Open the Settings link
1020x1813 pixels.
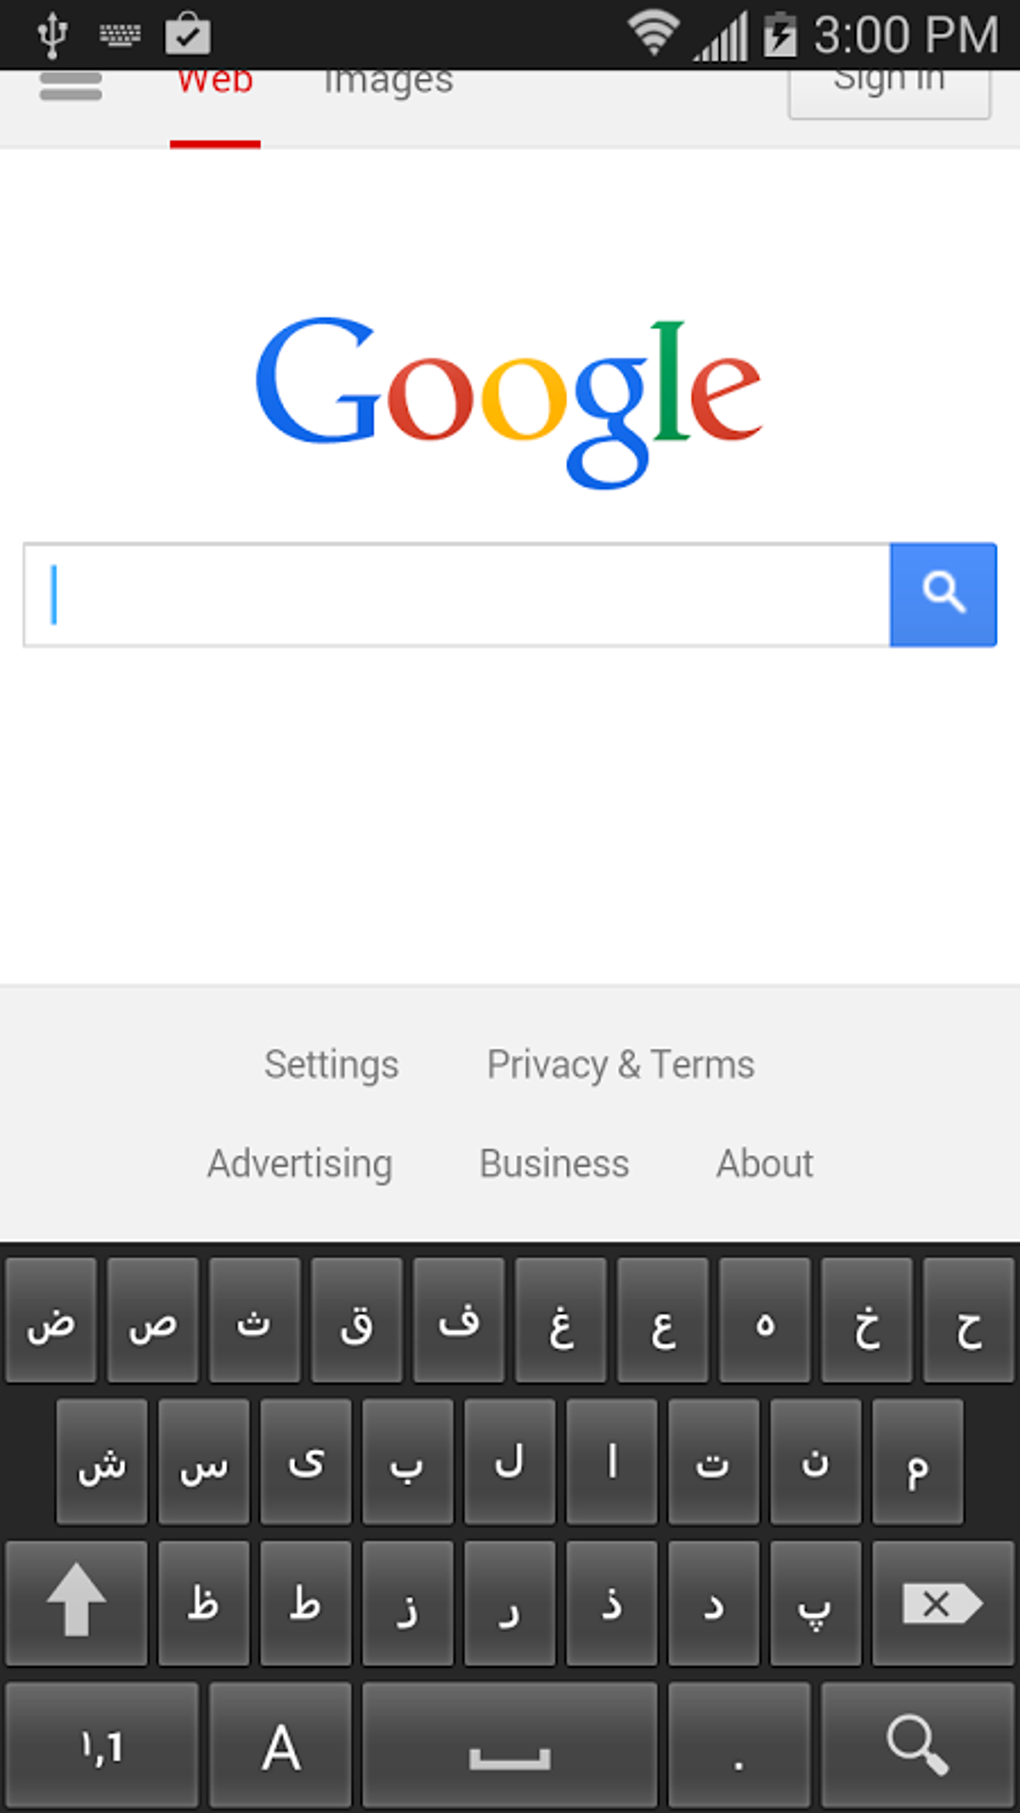(331, 1064)
